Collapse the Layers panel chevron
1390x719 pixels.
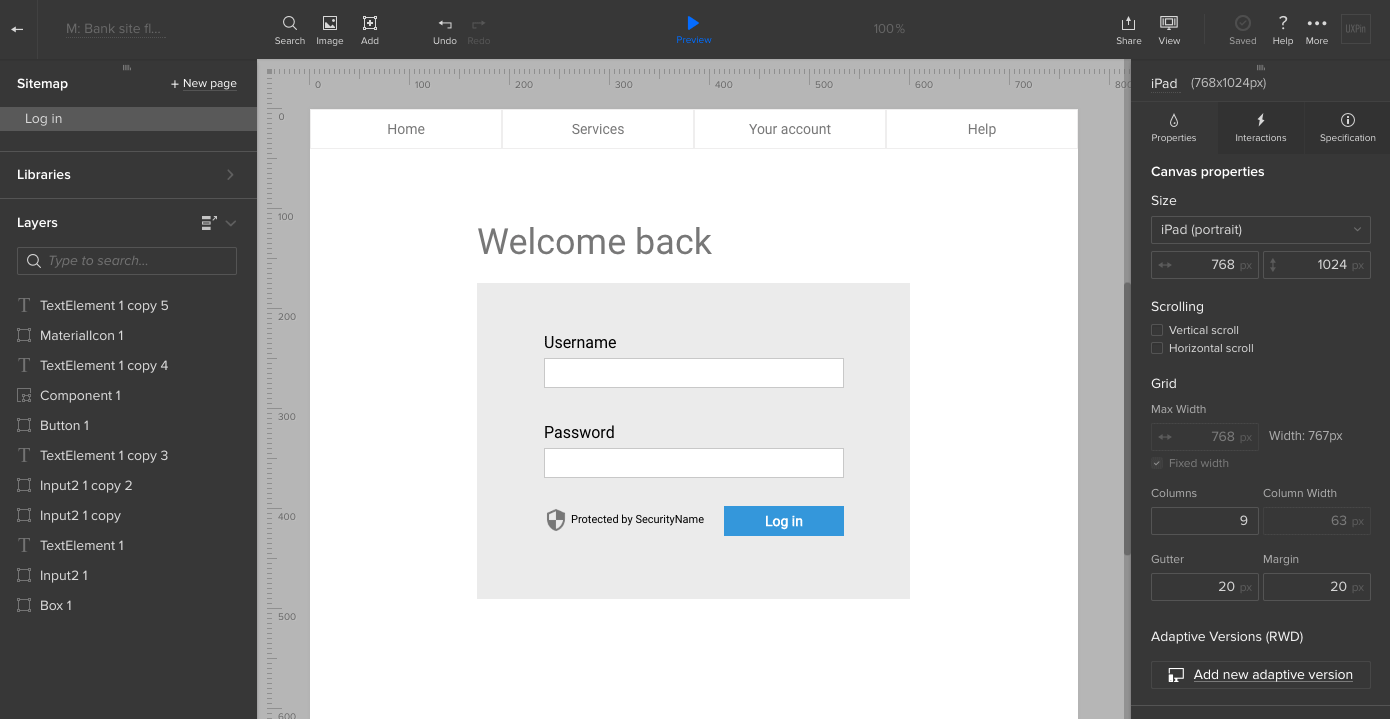point(231,223)
